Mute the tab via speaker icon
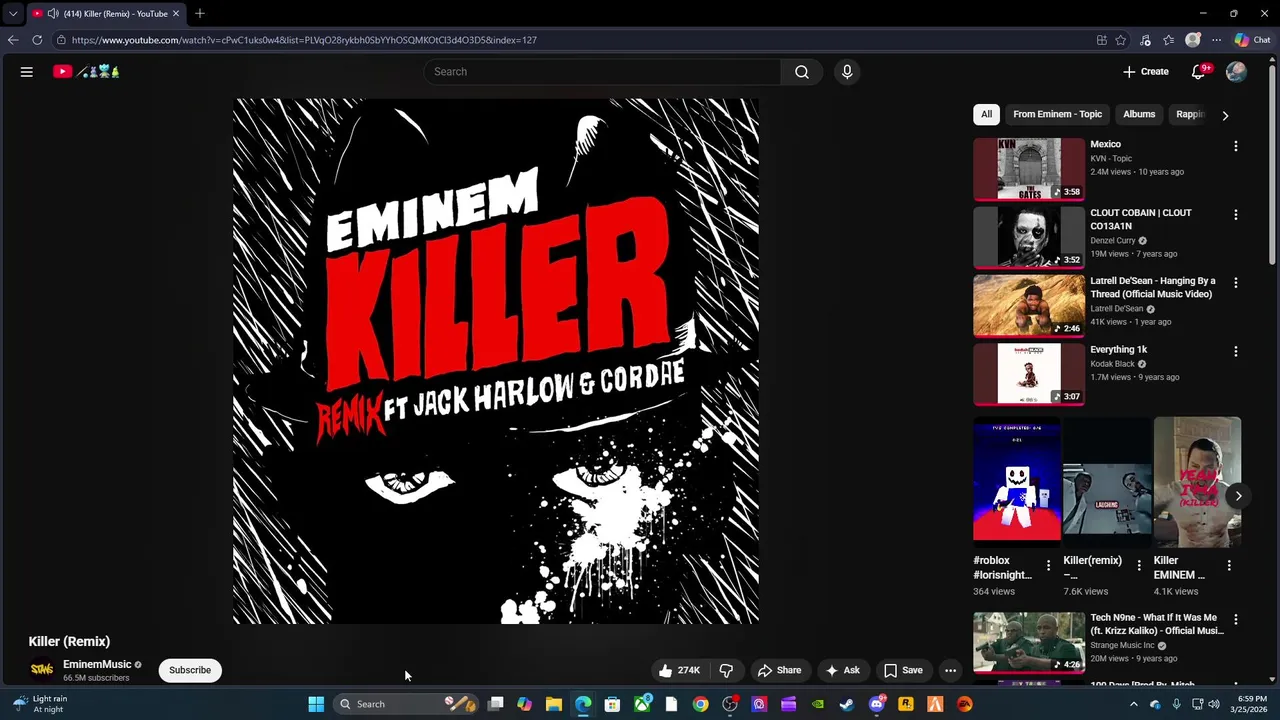 pos(52,14)
